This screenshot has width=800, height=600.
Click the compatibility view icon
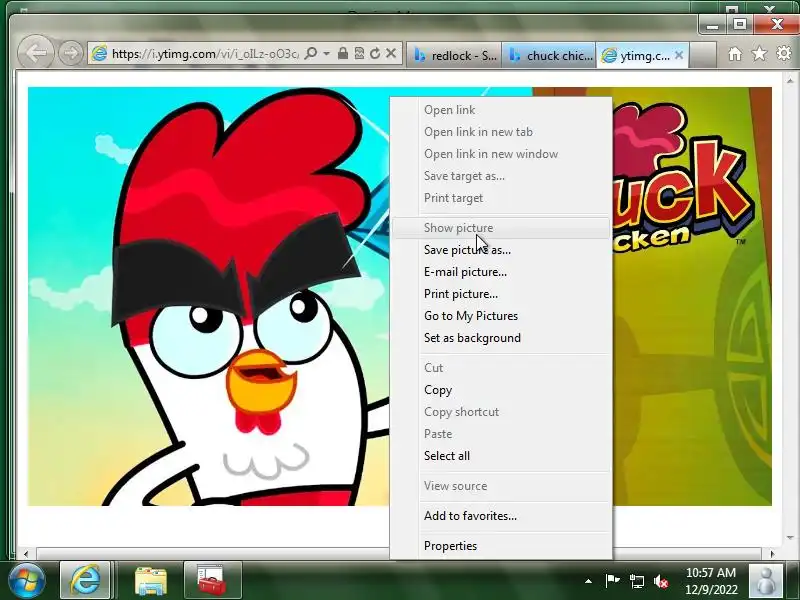click(359, 53)
